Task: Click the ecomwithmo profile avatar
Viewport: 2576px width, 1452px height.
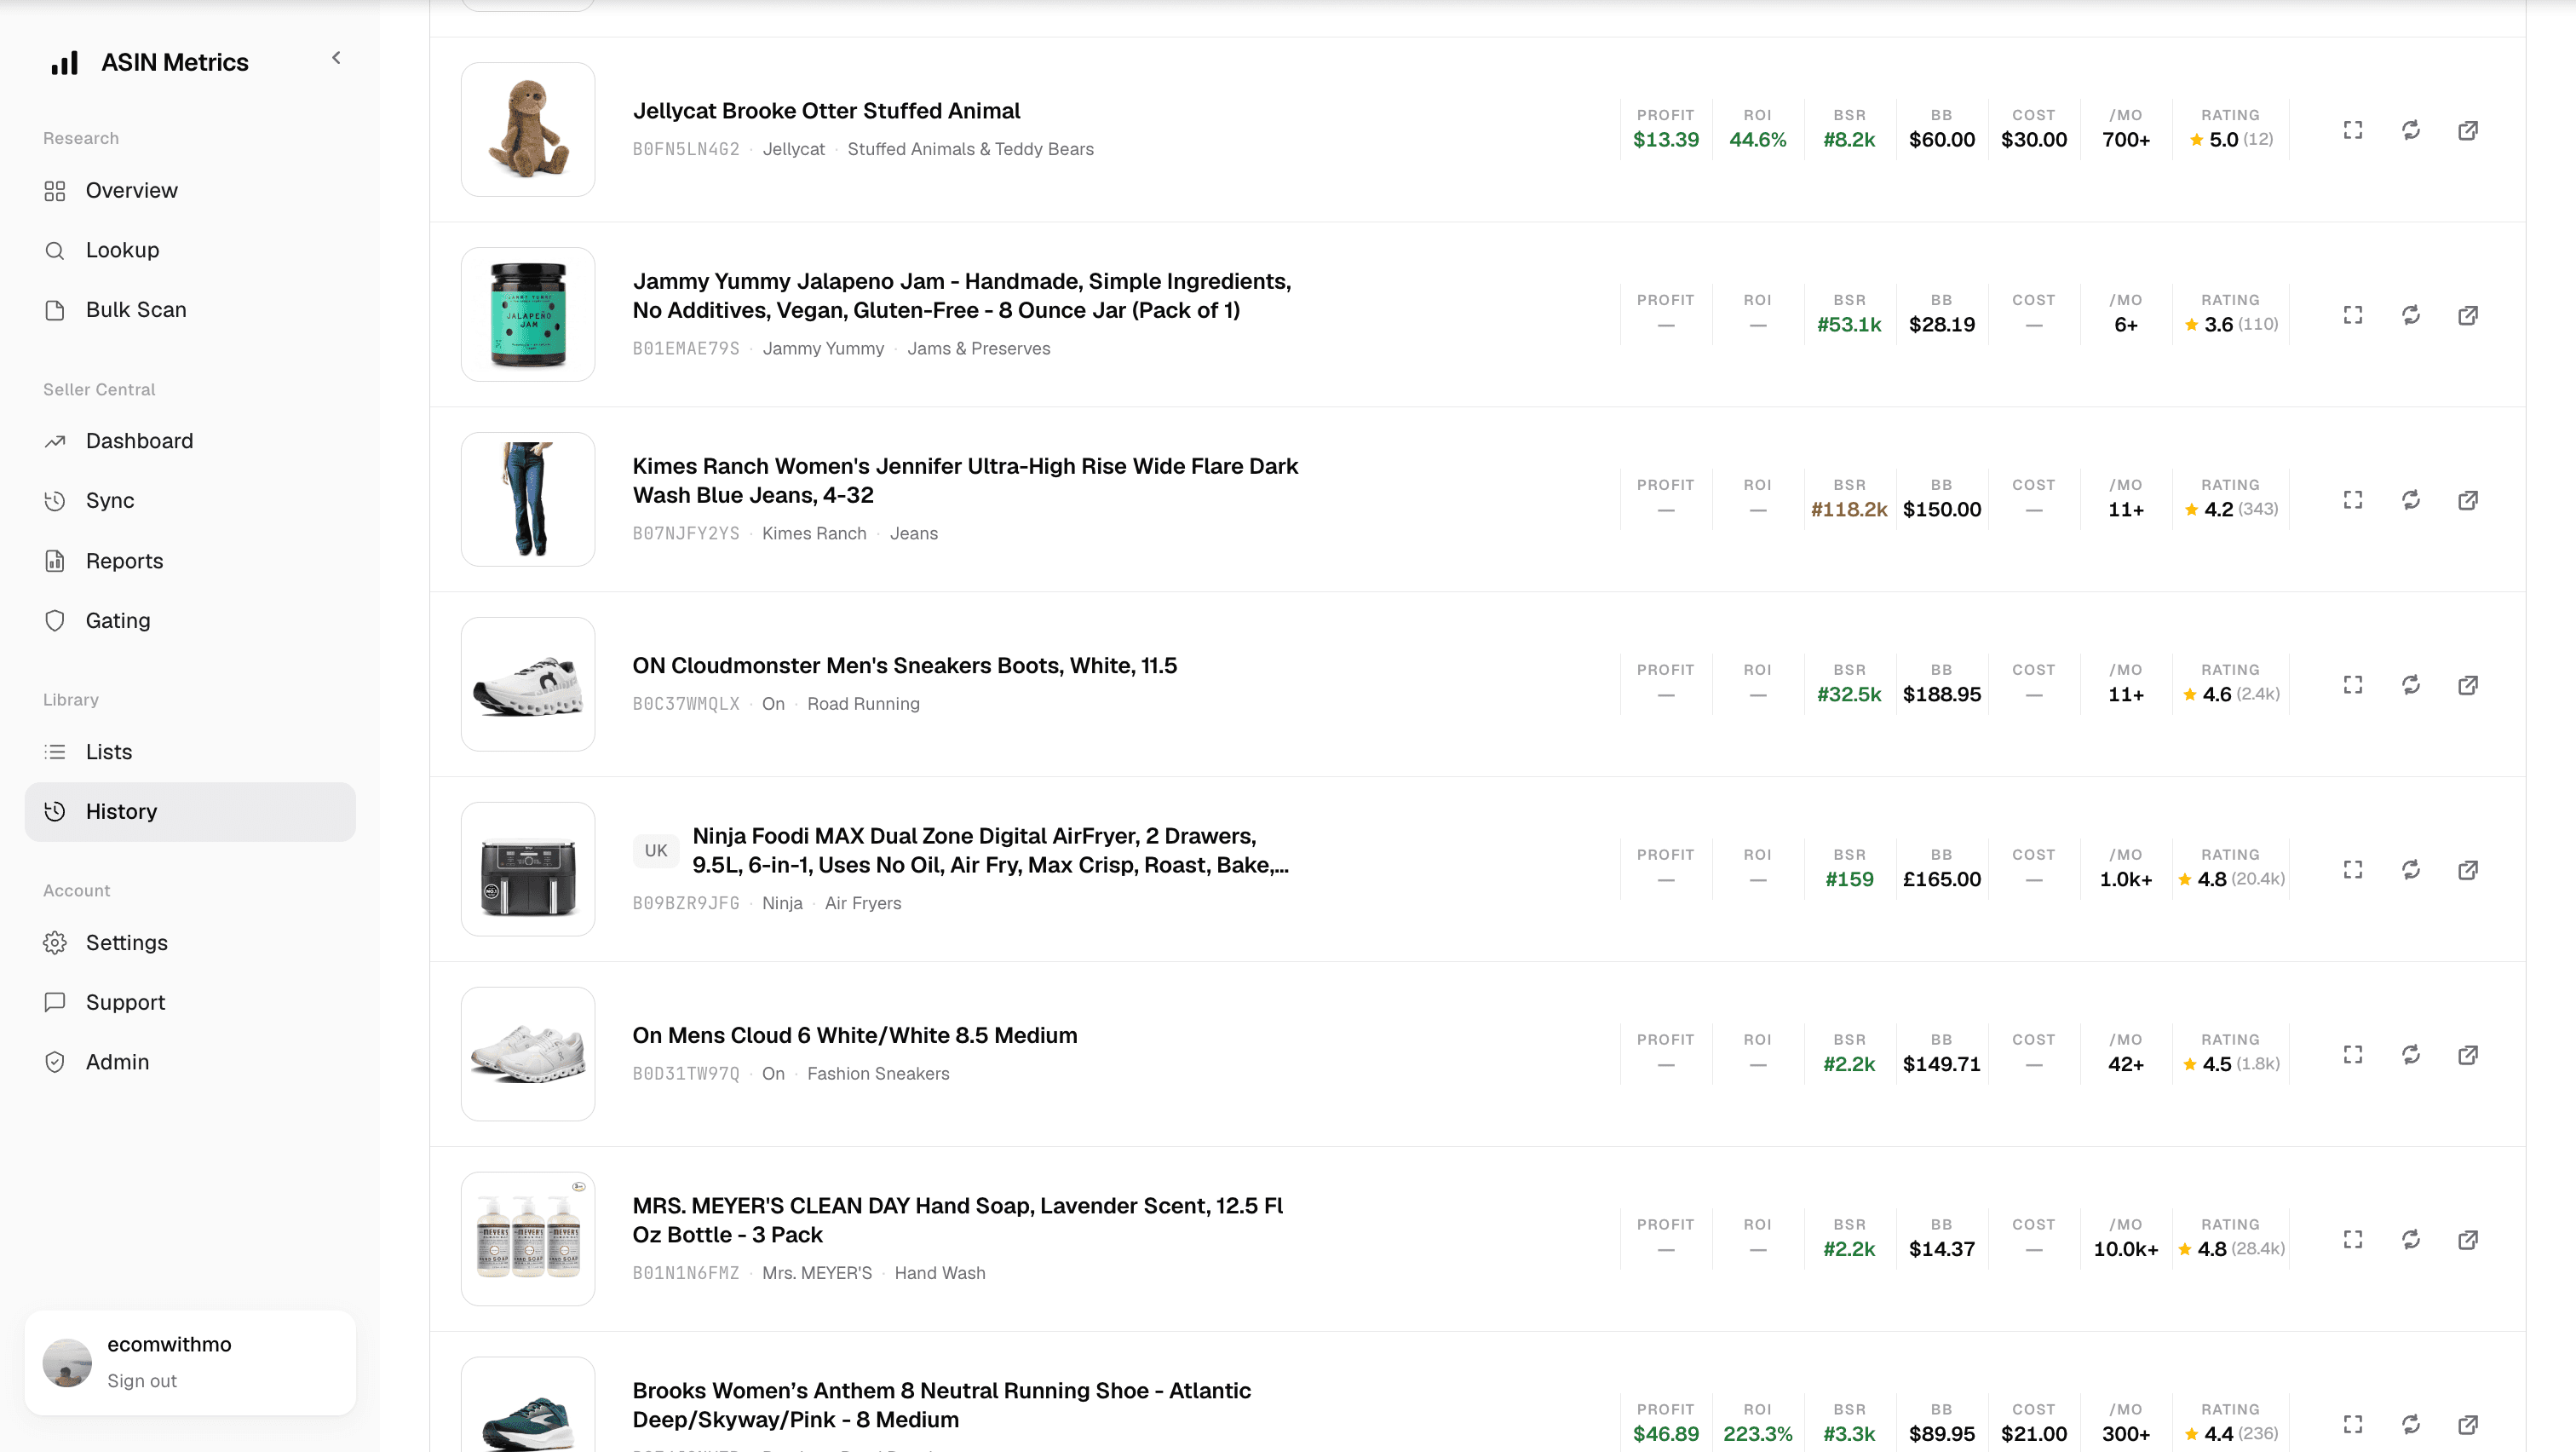Action: coord(67,1363)
